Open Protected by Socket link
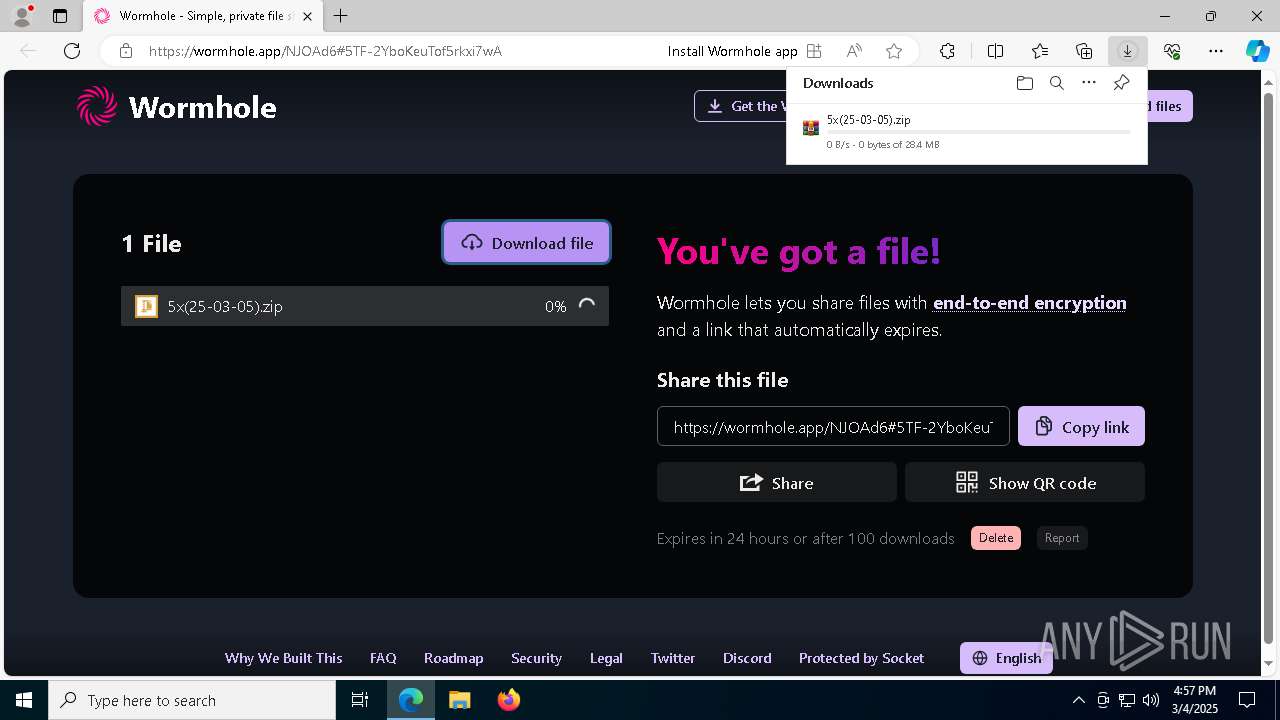The width and height of the screenshot is (1280, 720). pos(861,658)
